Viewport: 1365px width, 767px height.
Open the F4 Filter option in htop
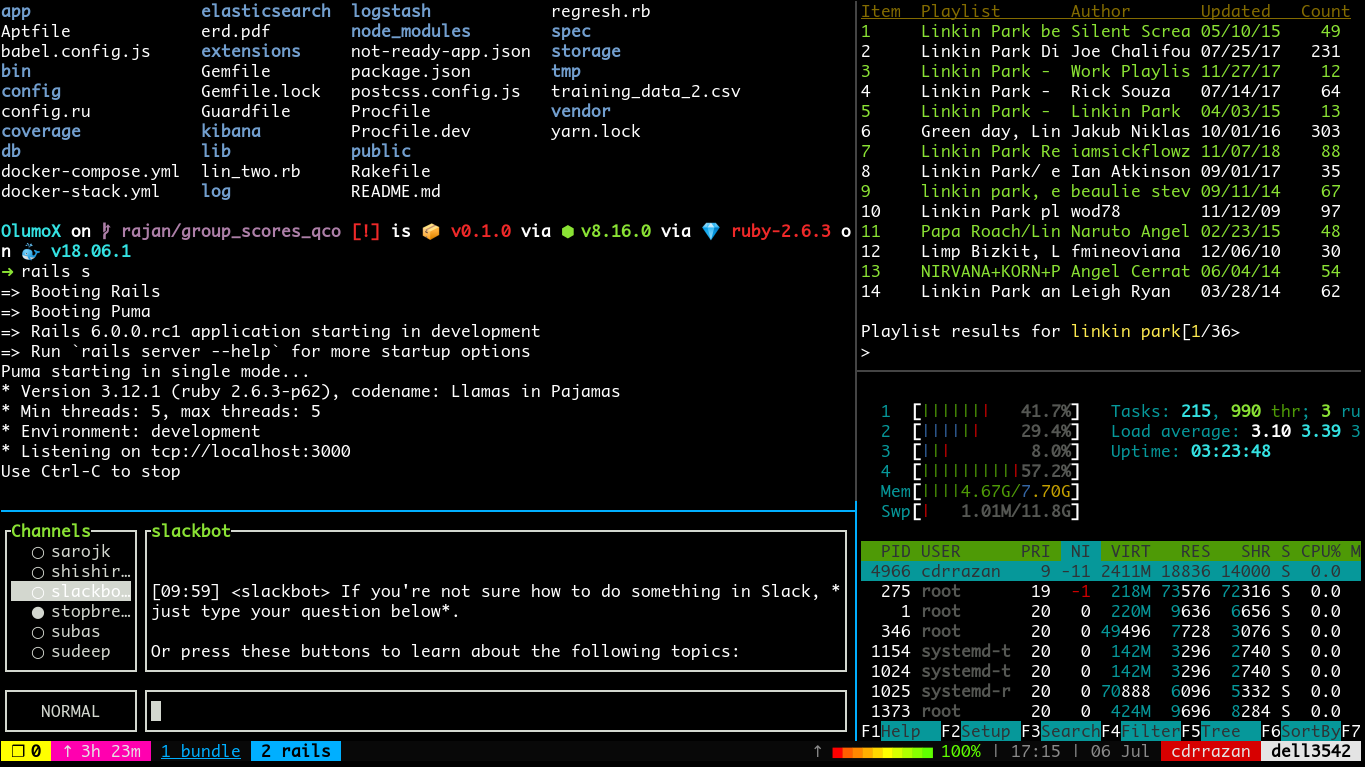pyautogui.click(x=1150, y=731)
